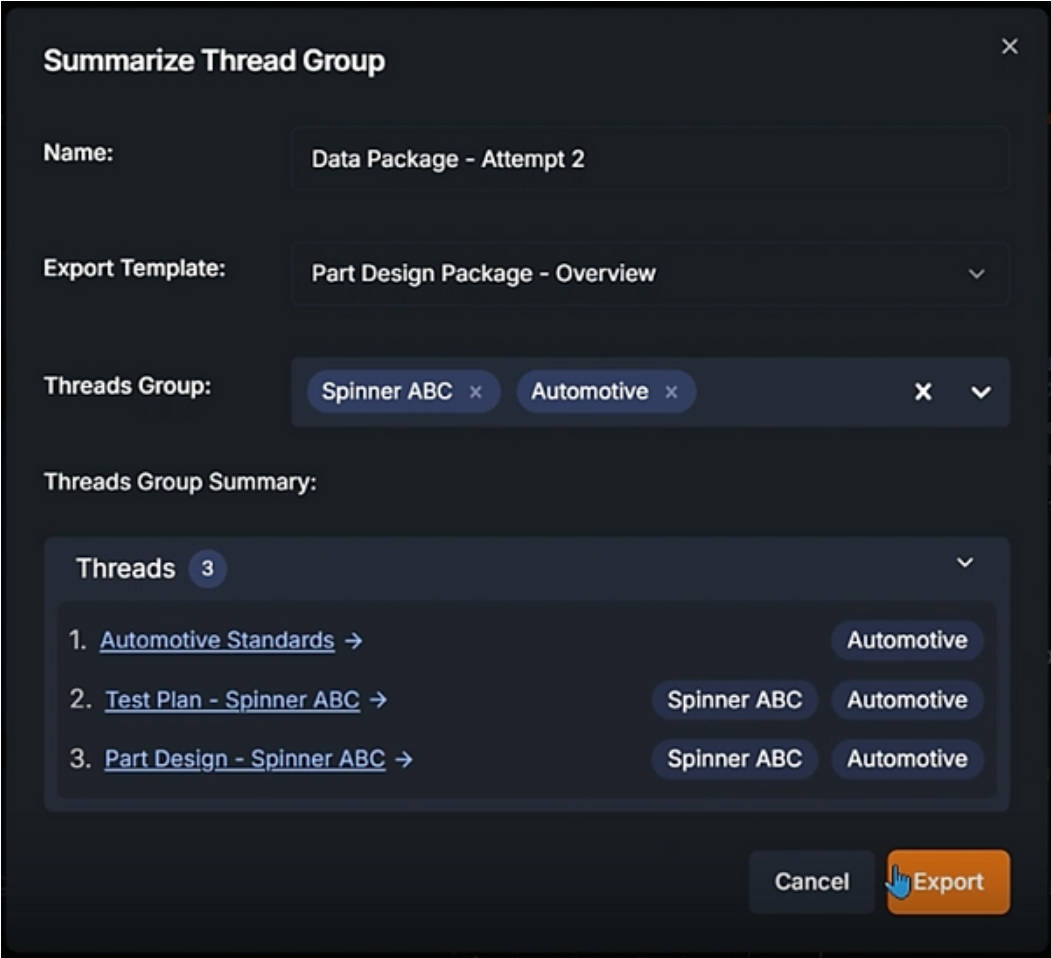This screenshot has height=958, width=1051.
Task: Remove the Spinner ABC tag chip
Action: point(476,392)
